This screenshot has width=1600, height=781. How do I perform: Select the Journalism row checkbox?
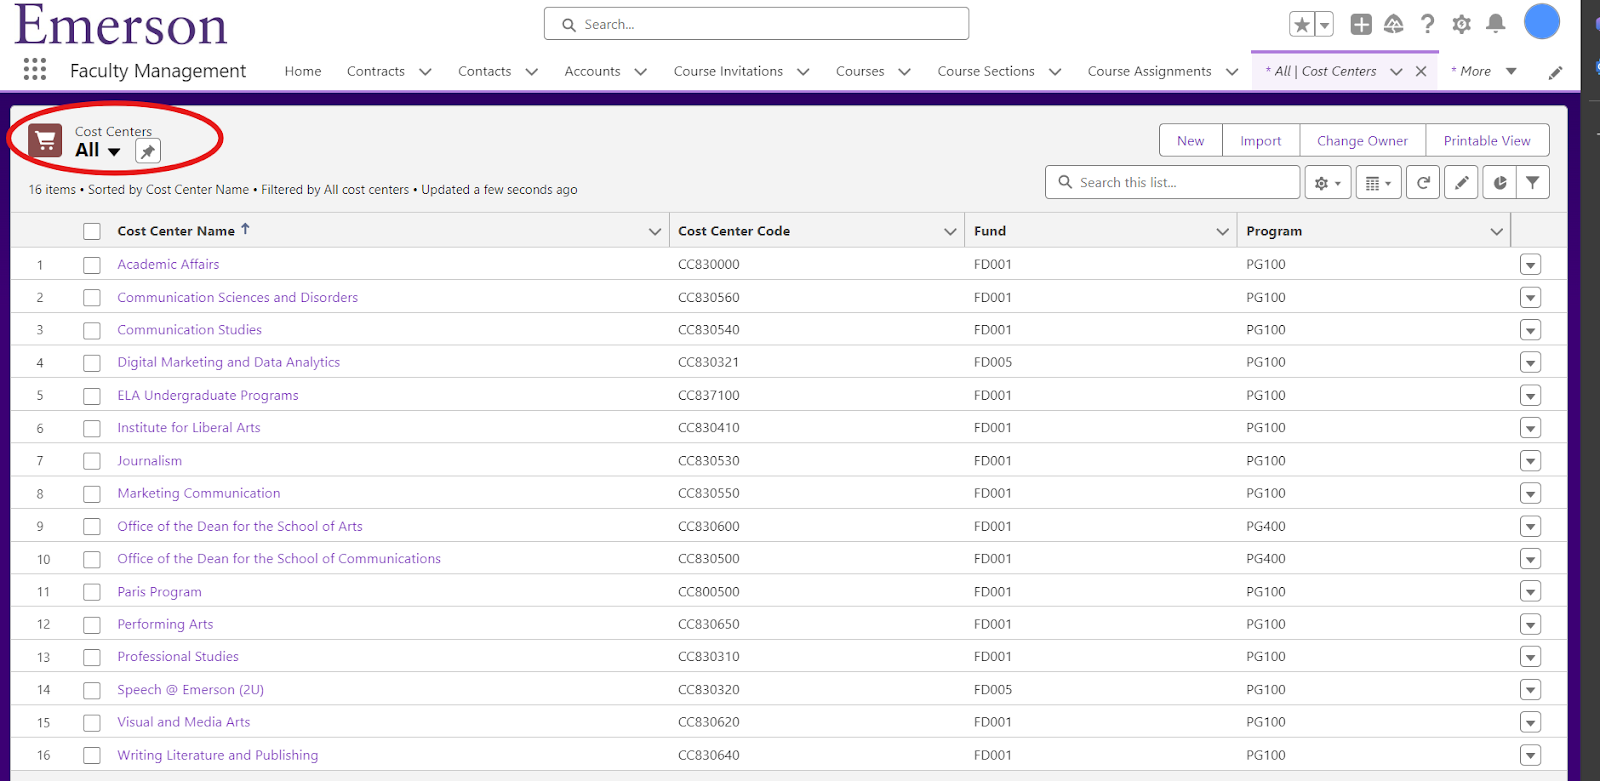point(92,461)
